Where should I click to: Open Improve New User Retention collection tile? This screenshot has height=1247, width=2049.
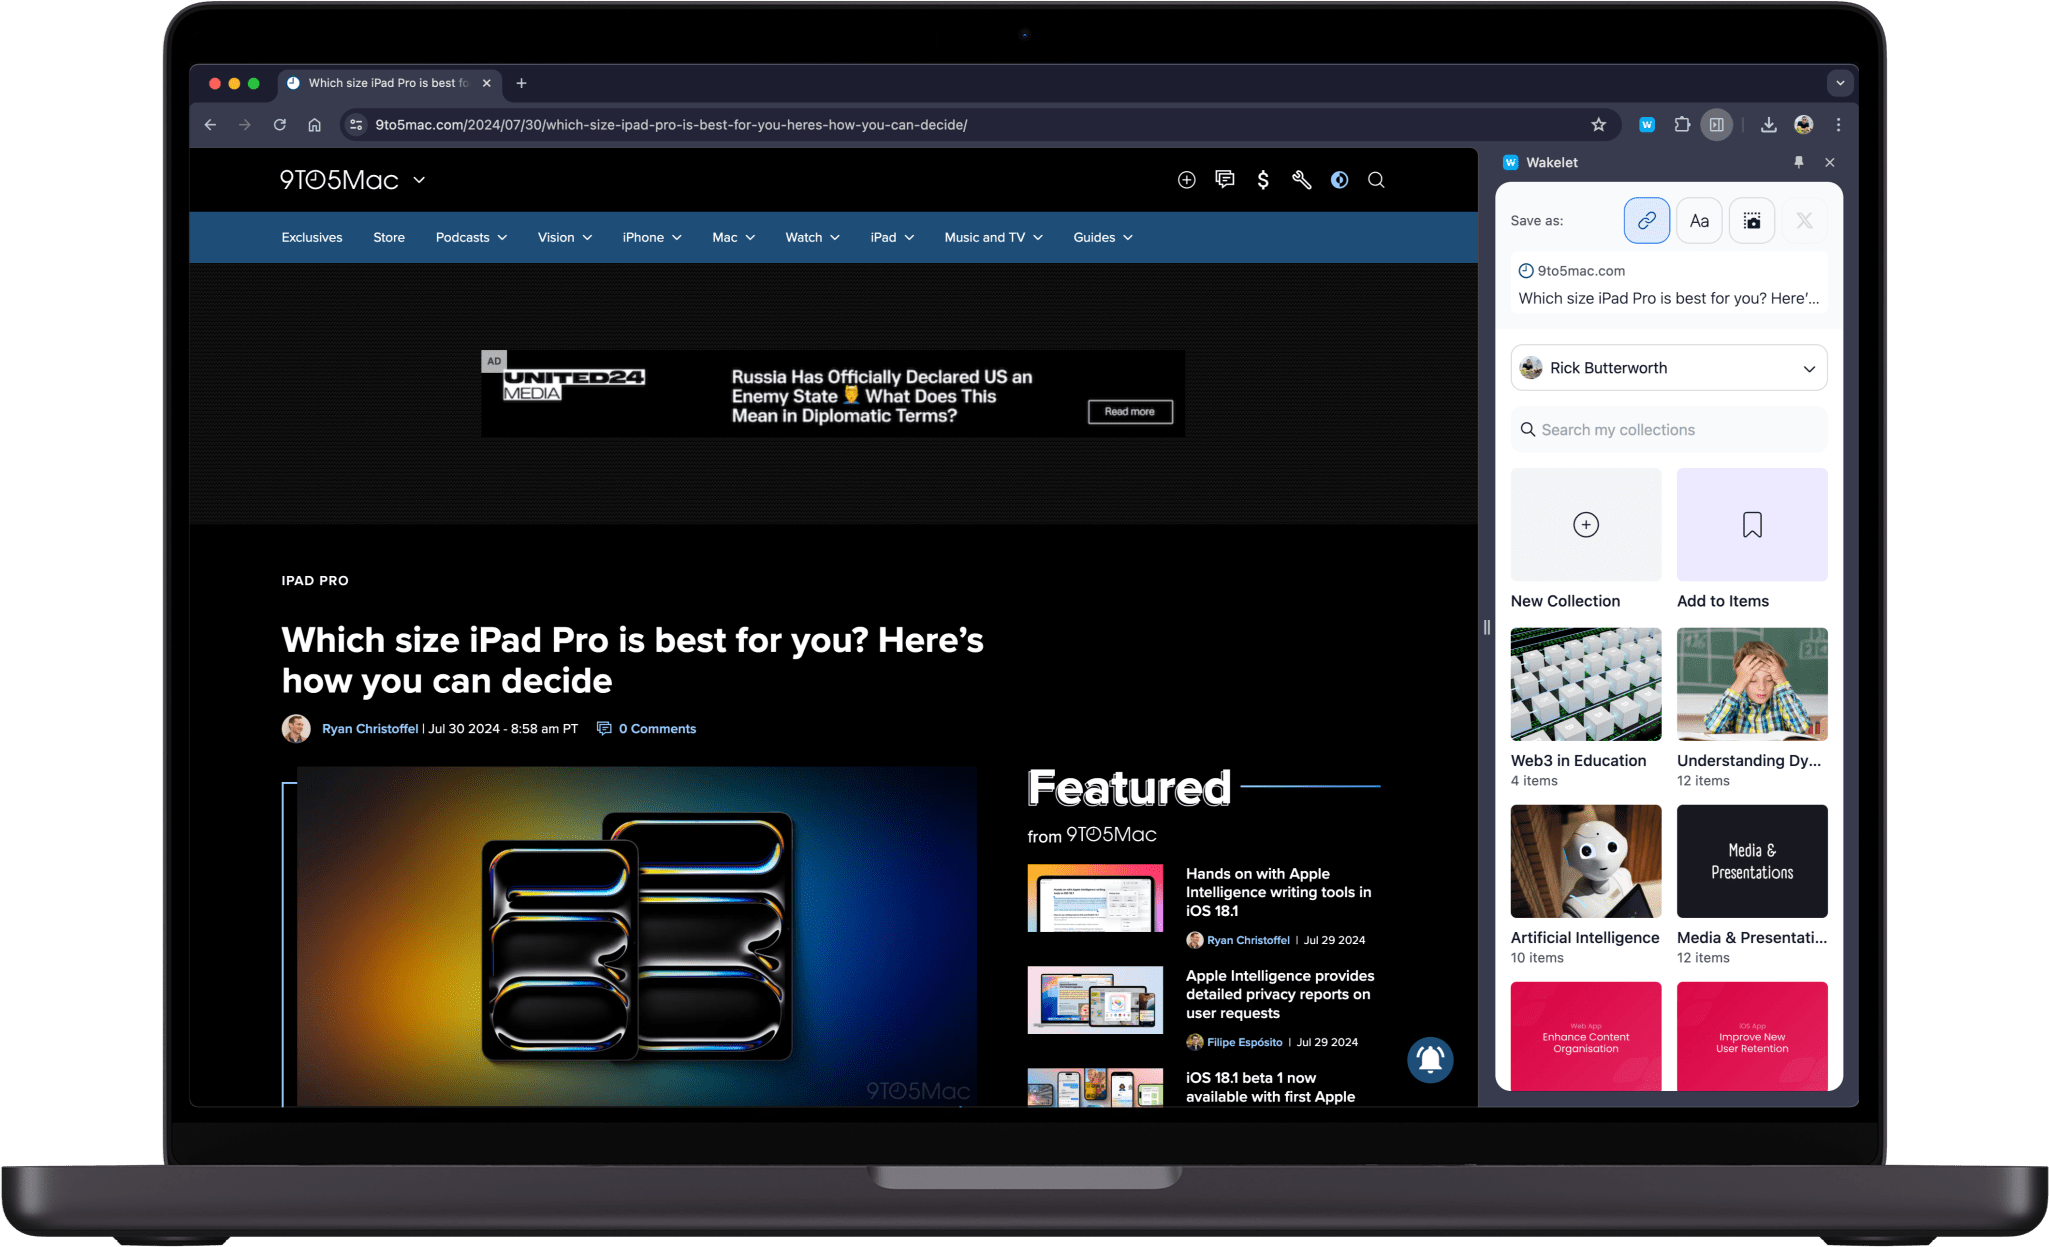pos(1752,1036)
